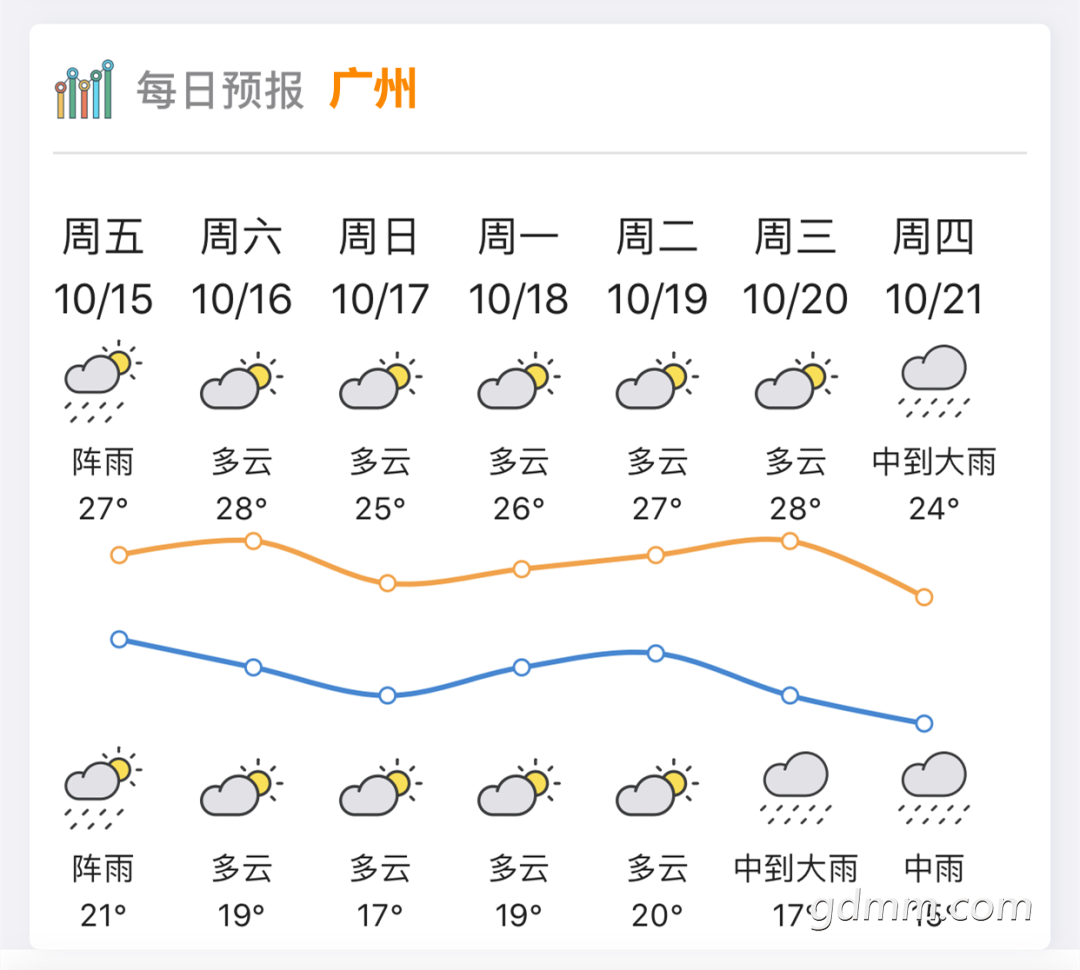Click the blue low-temperature point for 10/17

[x=387, y=695]
